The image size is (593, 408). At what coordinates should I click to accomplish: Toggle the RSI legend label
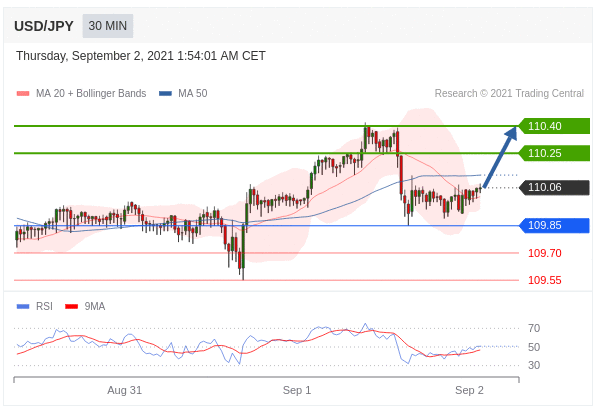click(44, 306)
